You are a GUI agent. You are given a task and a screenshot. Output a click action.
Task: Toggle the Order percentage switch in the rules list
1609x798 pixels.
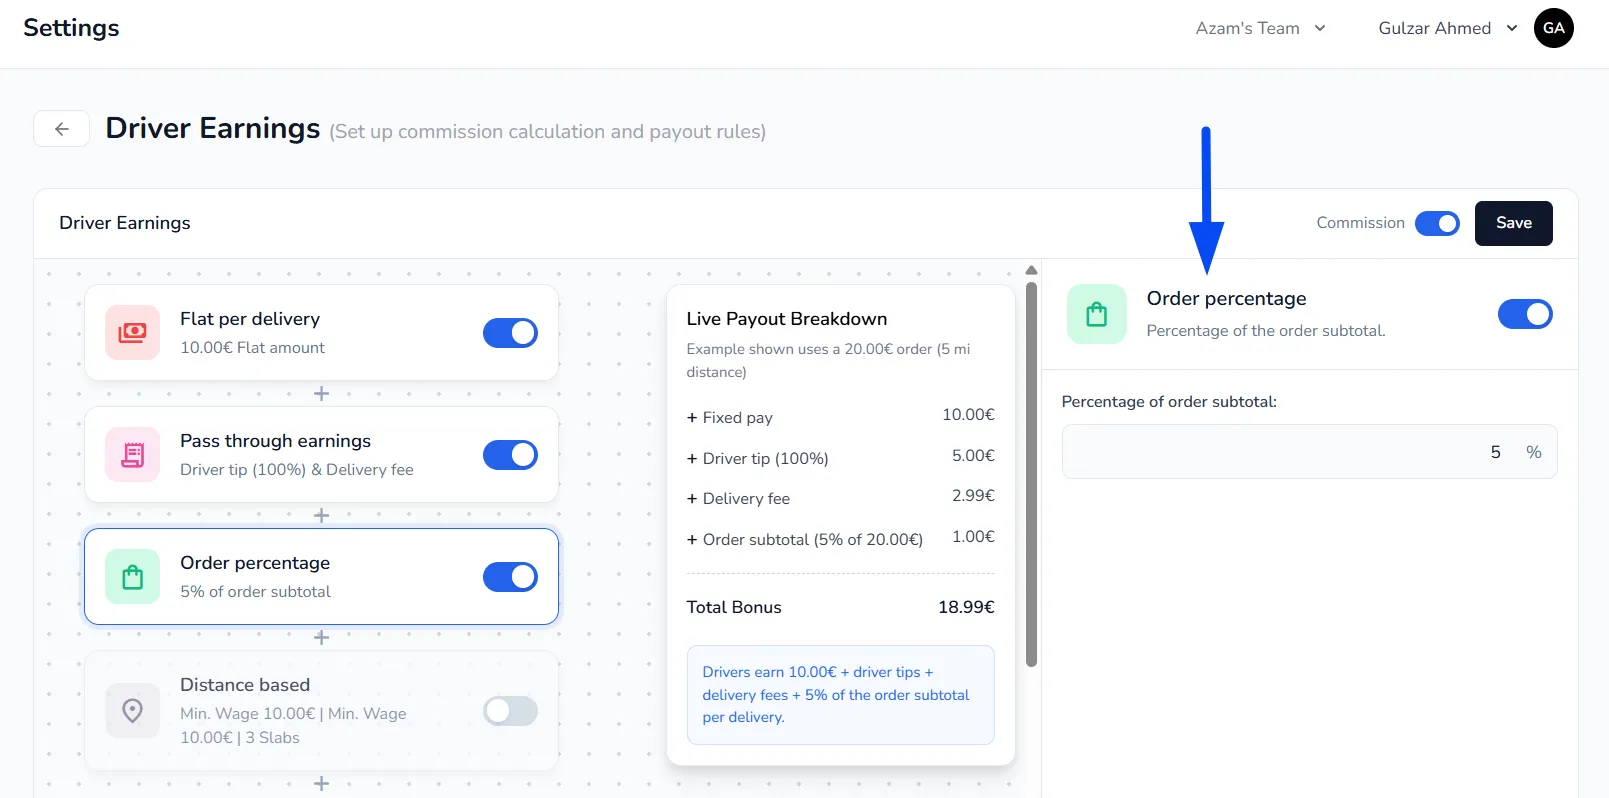[510, 577]
